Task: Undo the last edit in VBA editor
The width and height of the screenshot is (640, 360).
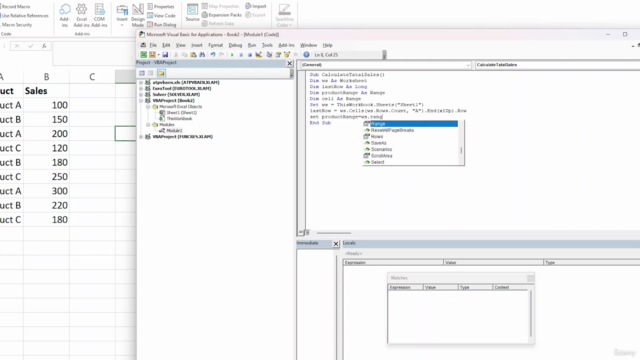Action: tap(213, 55)
